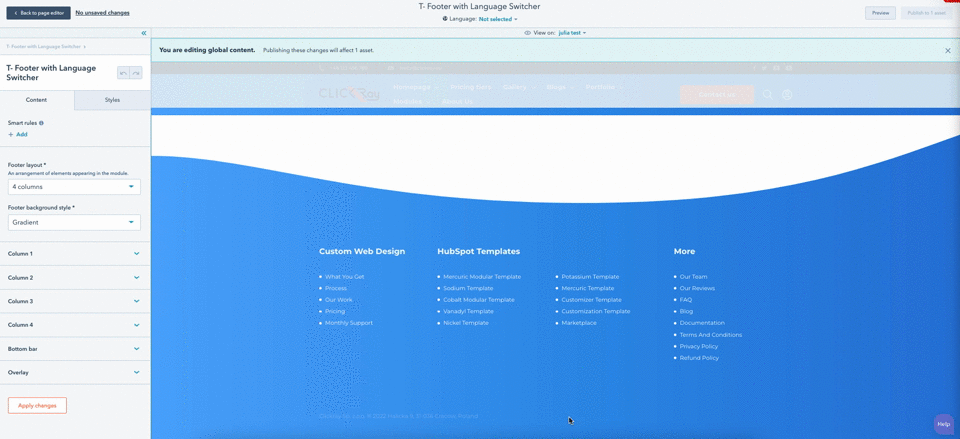Open Smart rules info tooltip icon
The height and width of the screenshot is (439, 960).
(x=41, y=123)
